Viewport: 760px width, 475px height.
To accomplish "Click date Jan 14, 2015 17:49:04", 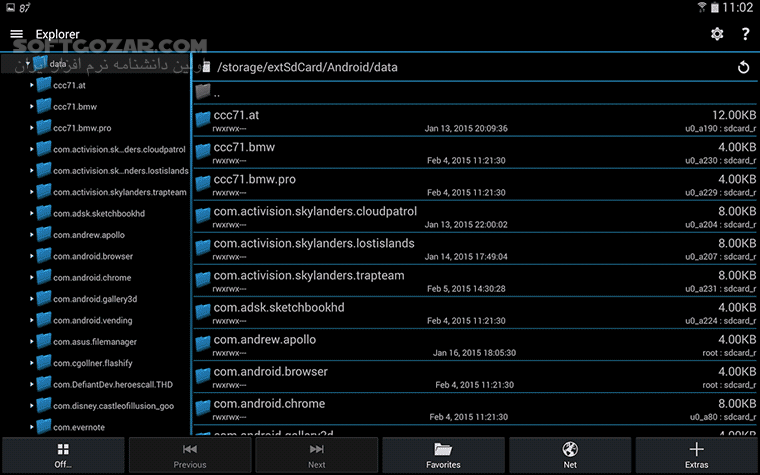I will 466,256.
